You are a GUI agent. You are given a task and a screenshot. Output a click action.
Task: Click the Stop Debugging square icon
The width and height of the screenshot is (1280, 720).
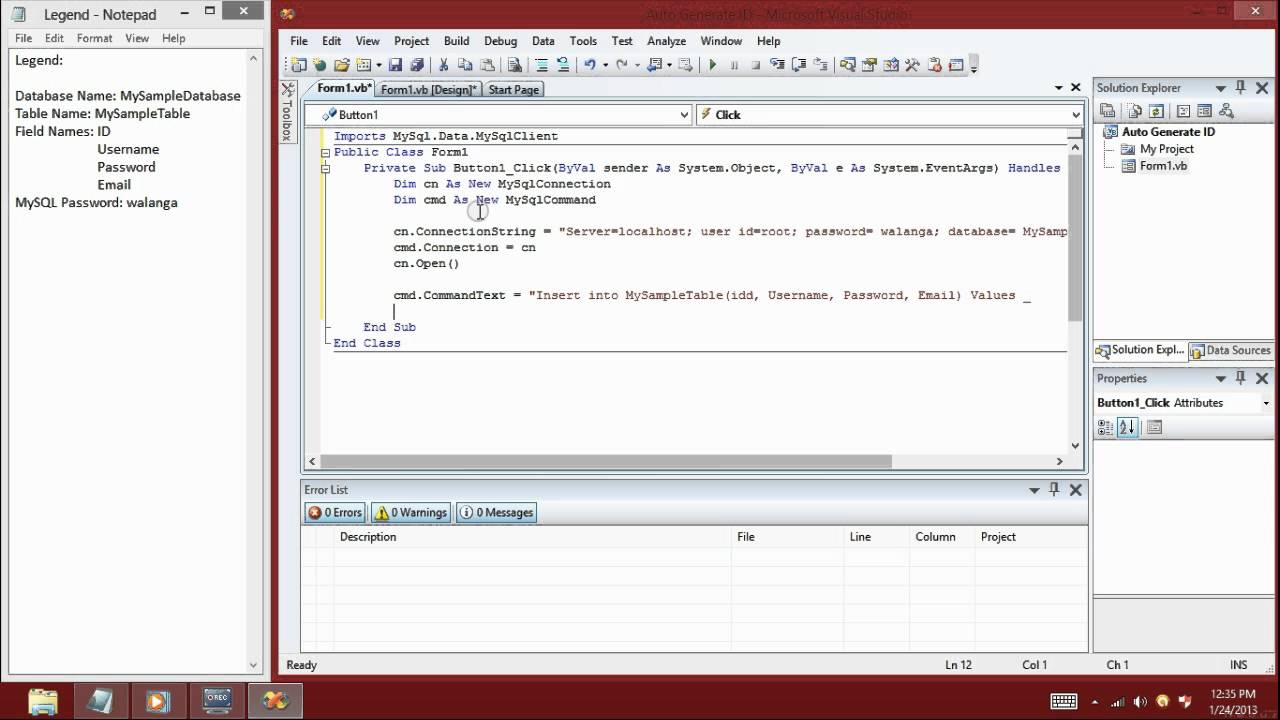[756, 65]
